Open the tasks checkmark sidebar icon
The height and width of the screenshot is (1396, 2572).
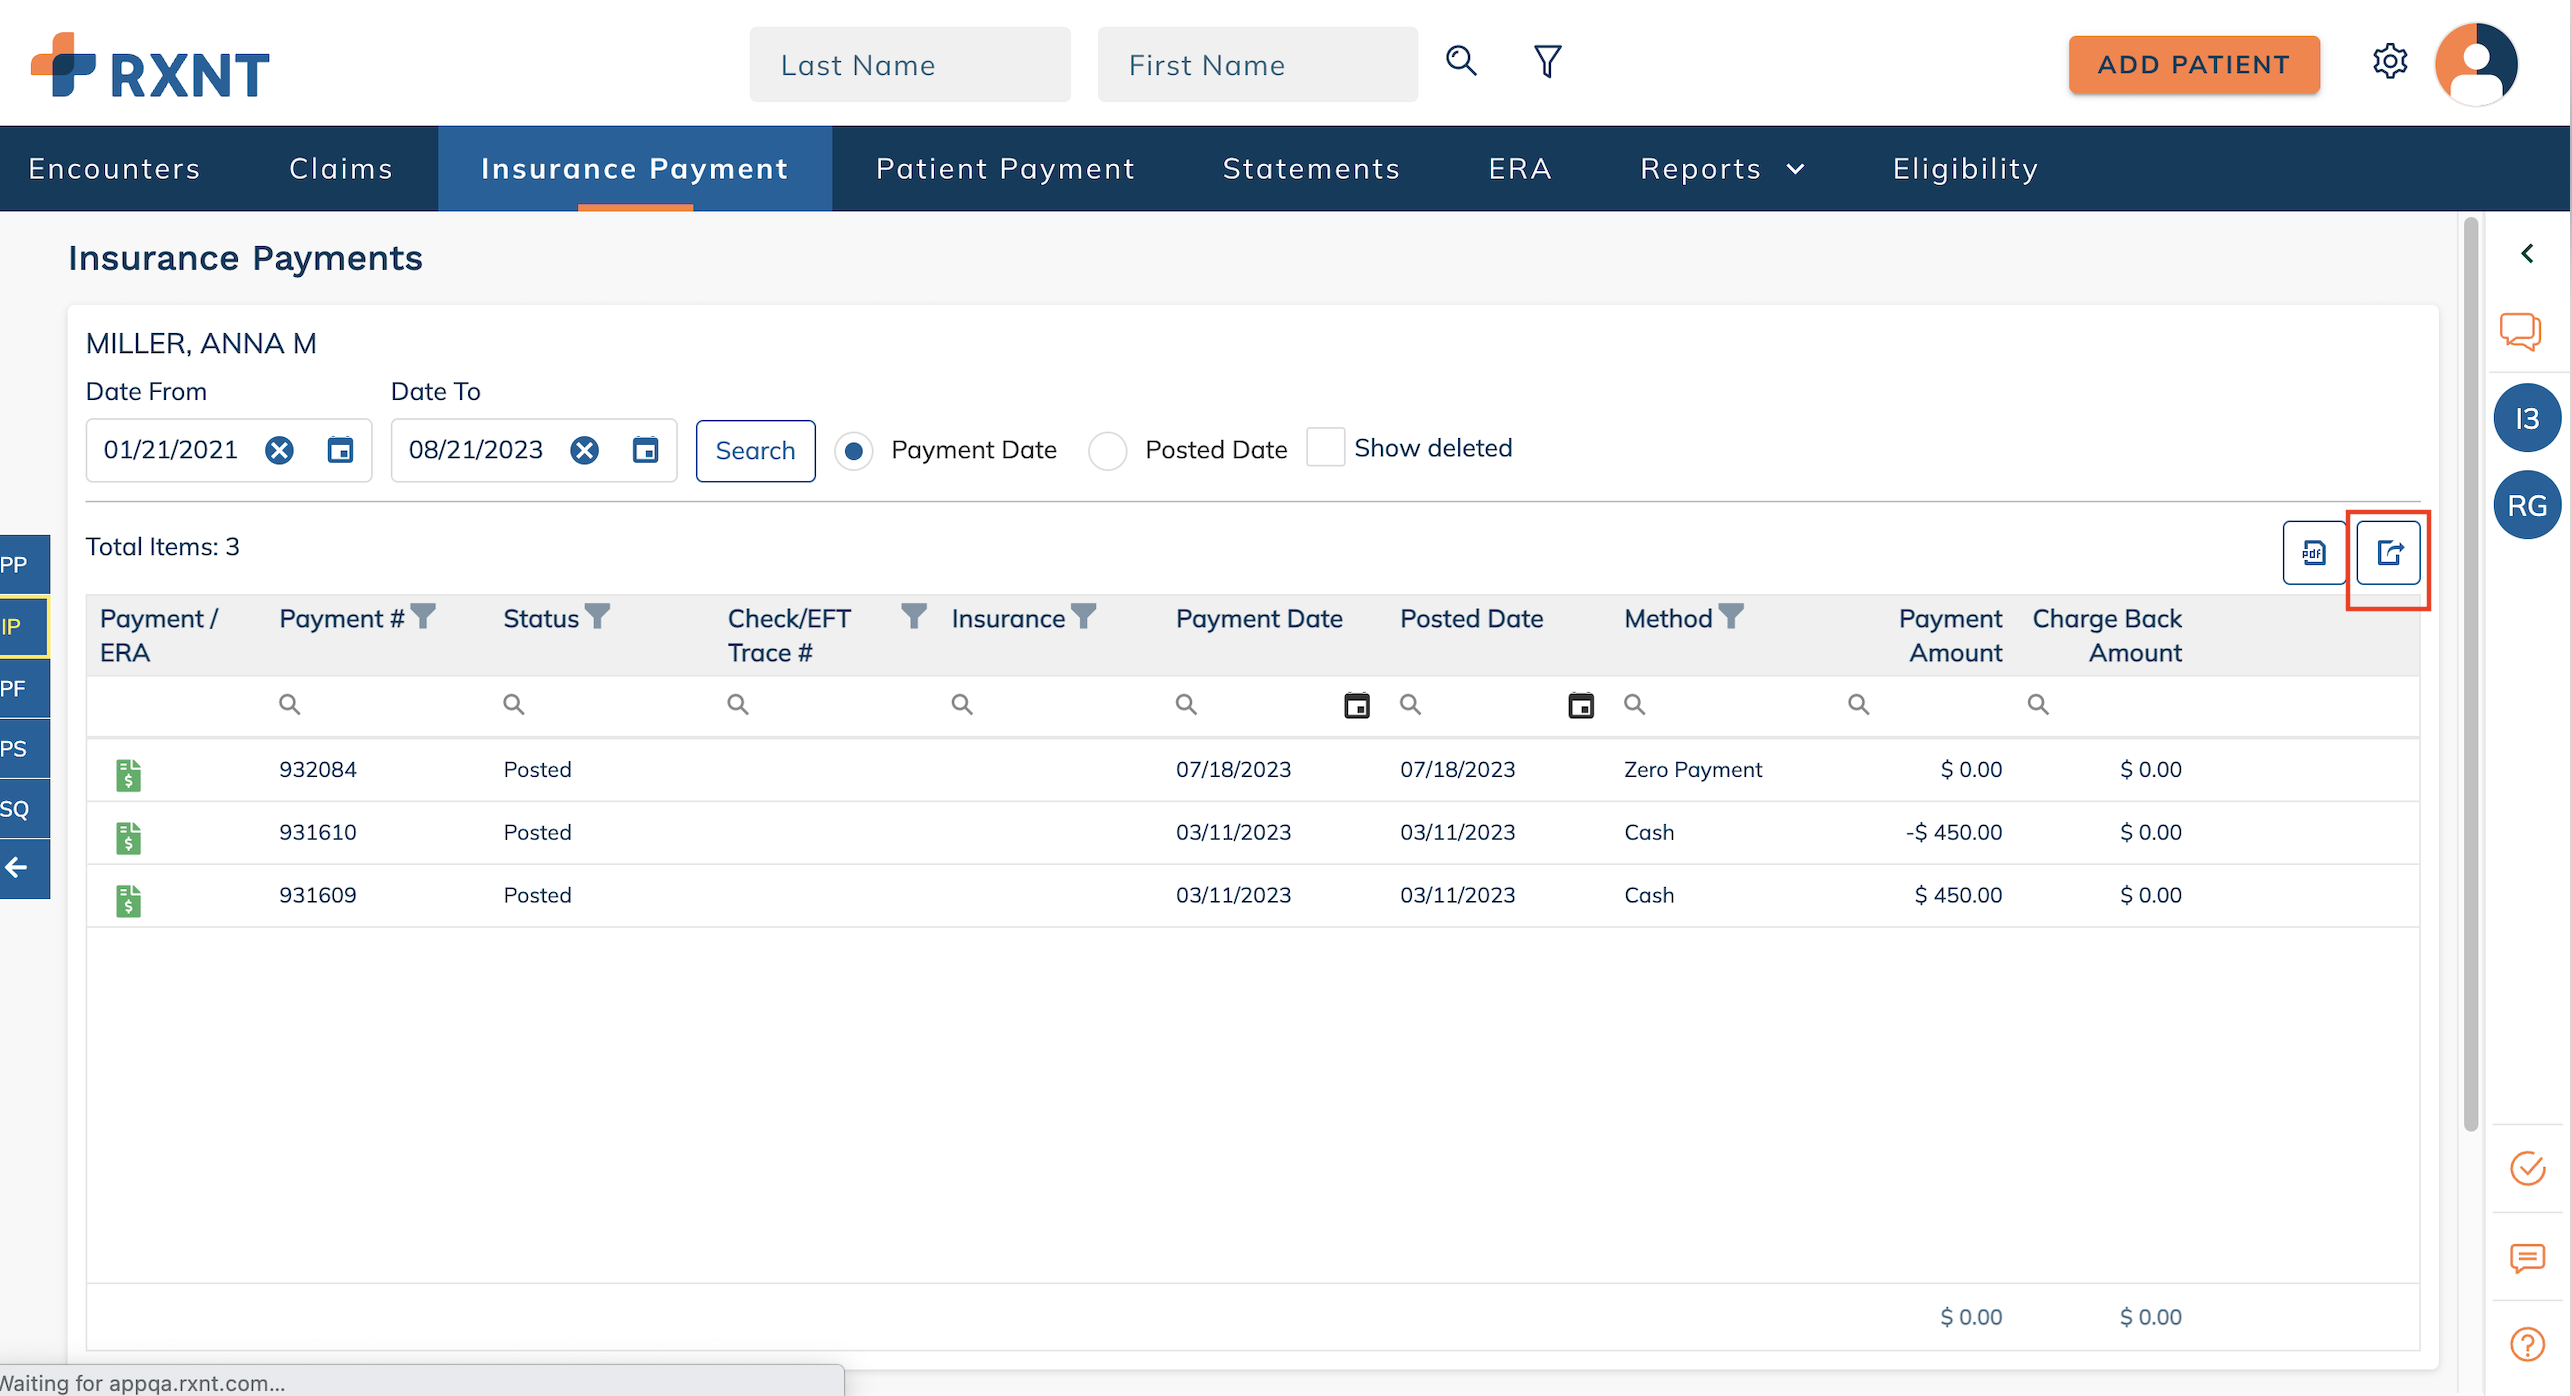point(2527,1168)
